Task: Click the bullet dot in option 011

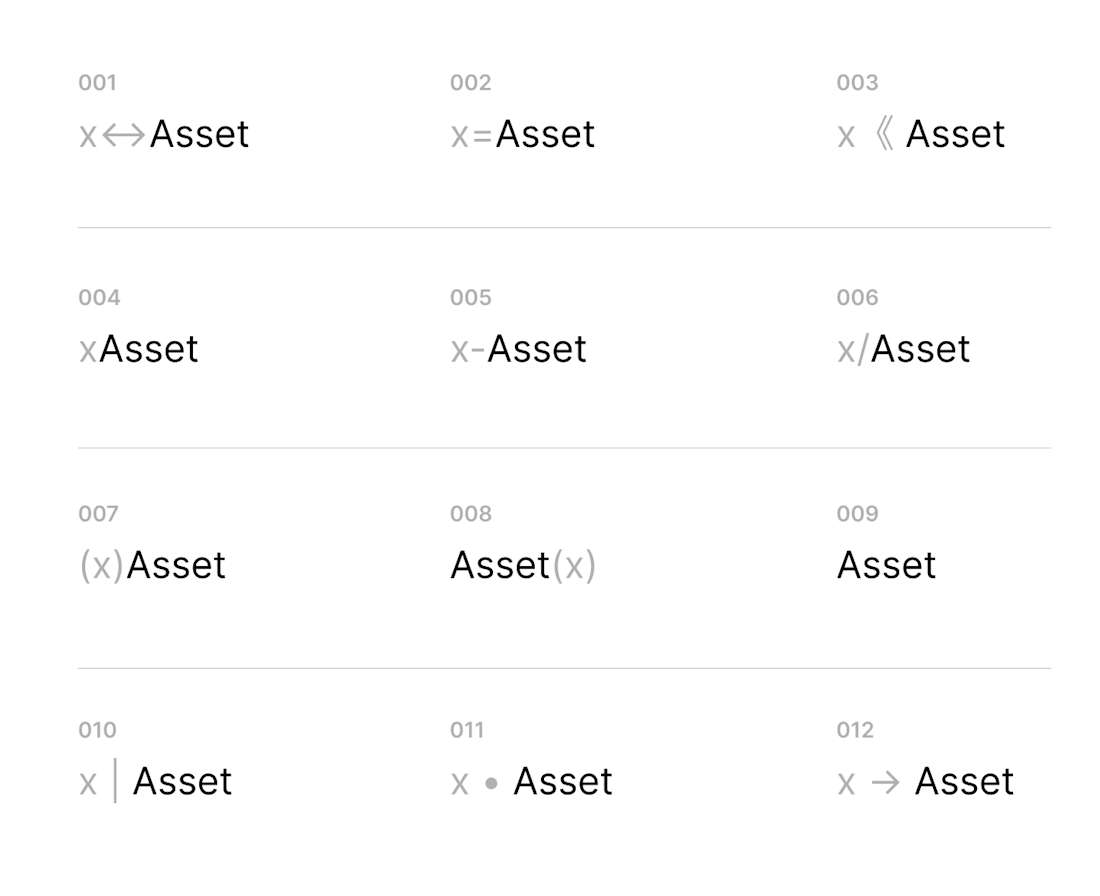Action: [x=491, y=783]
